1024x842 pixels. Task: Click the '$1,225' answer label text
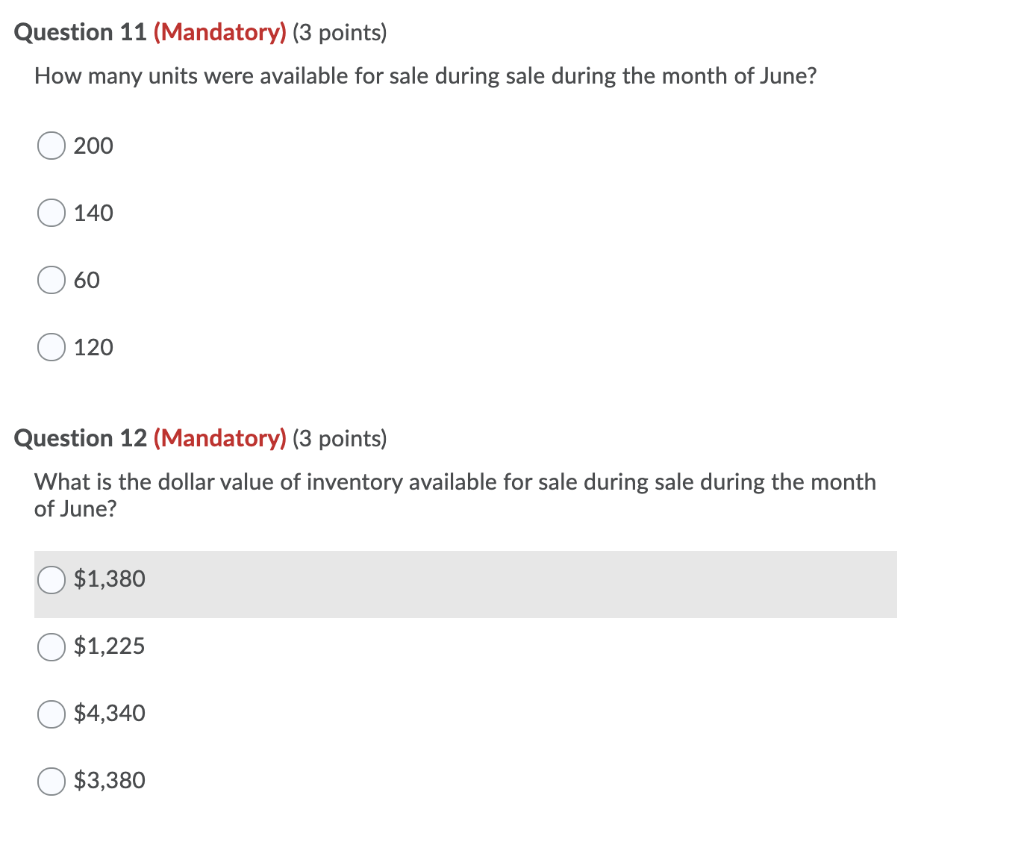pyautogui.click(x=109, y=646)
